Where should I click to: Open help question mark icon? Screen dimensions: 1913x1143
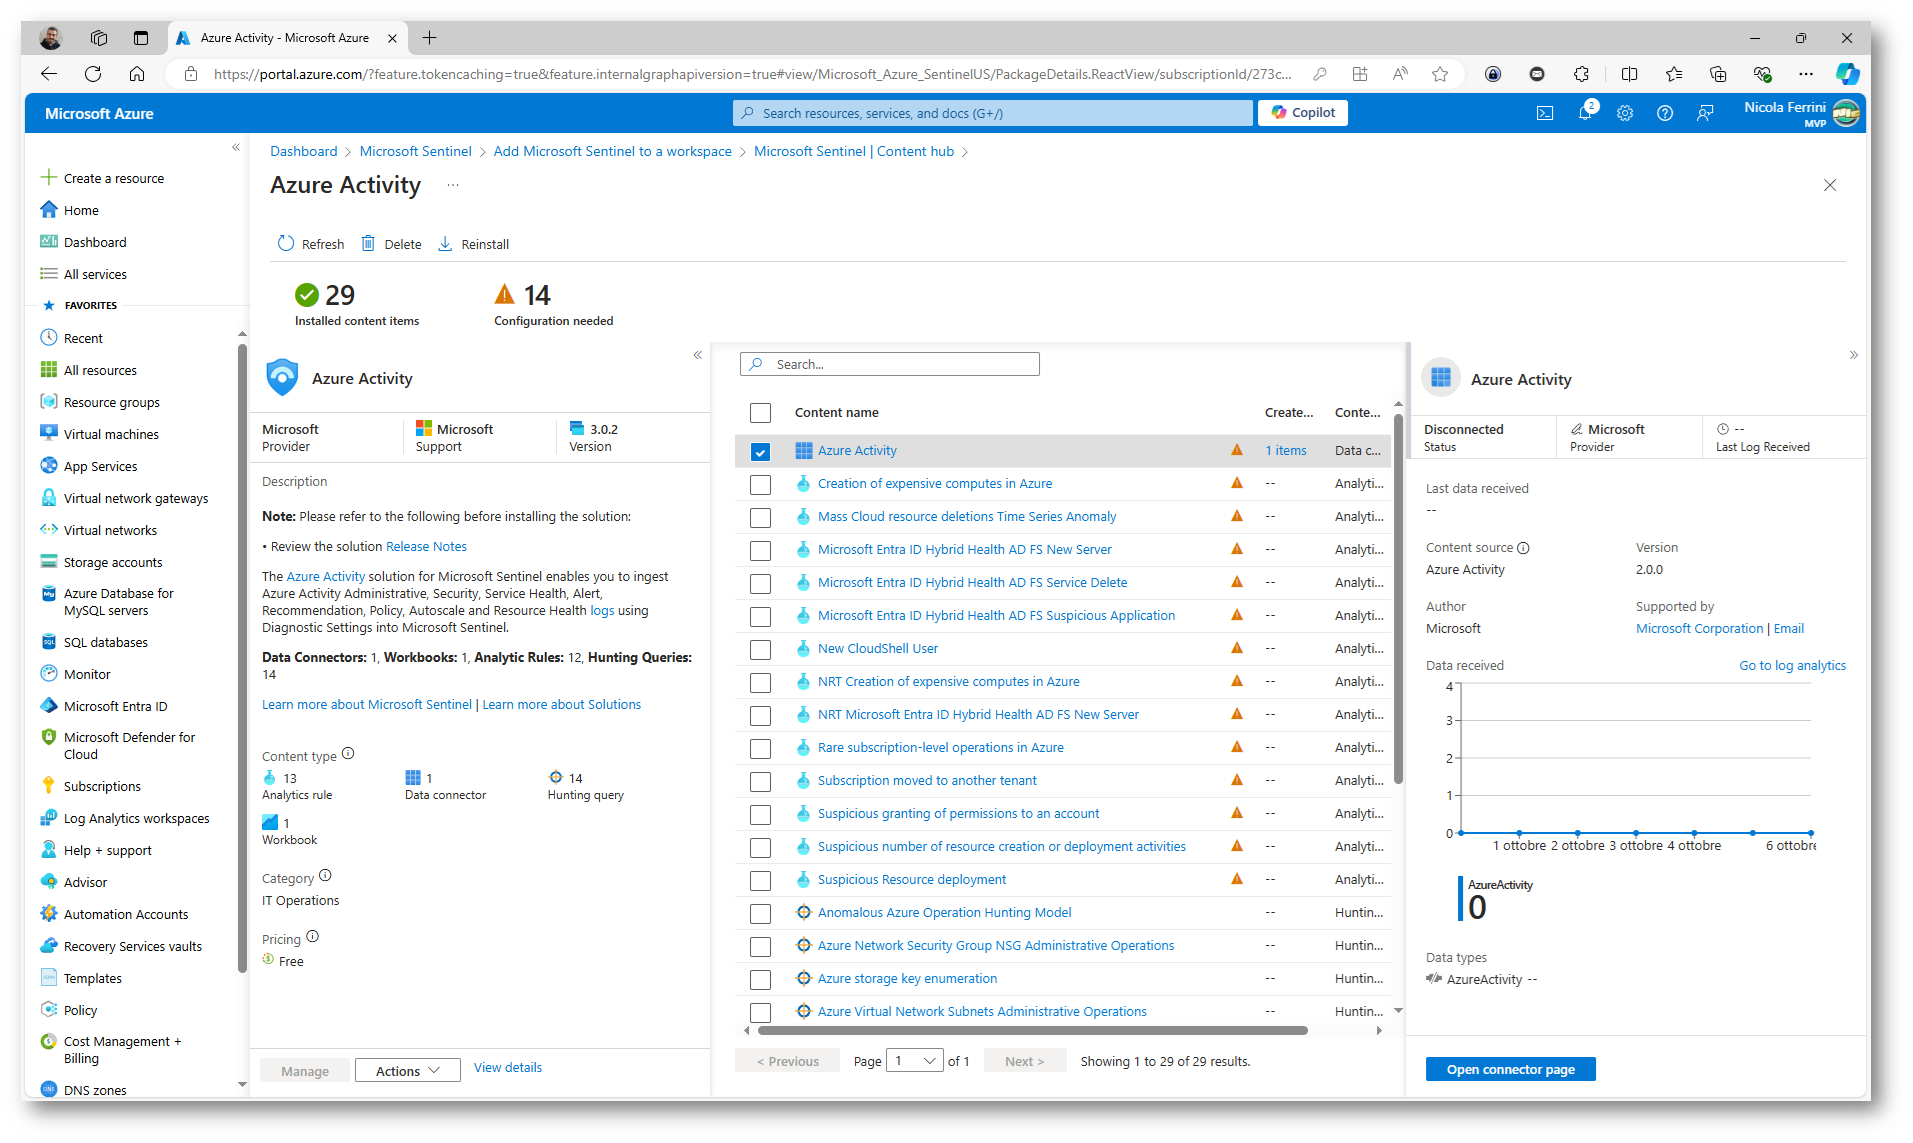coord(1665,113)
